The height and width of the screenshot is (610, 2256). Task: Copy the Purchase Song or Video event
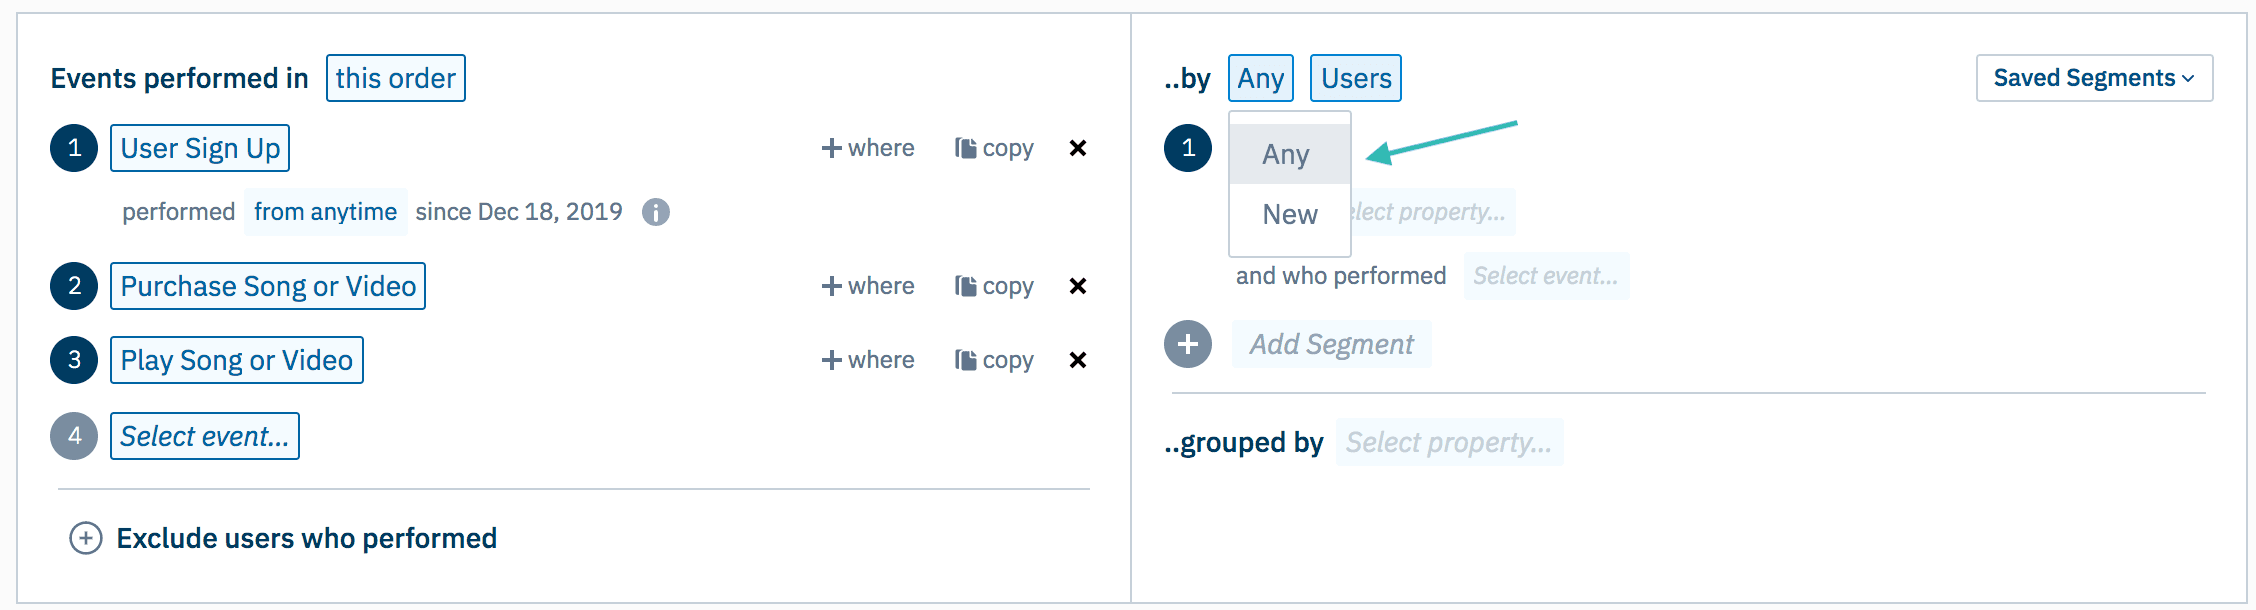click(994, 286)
